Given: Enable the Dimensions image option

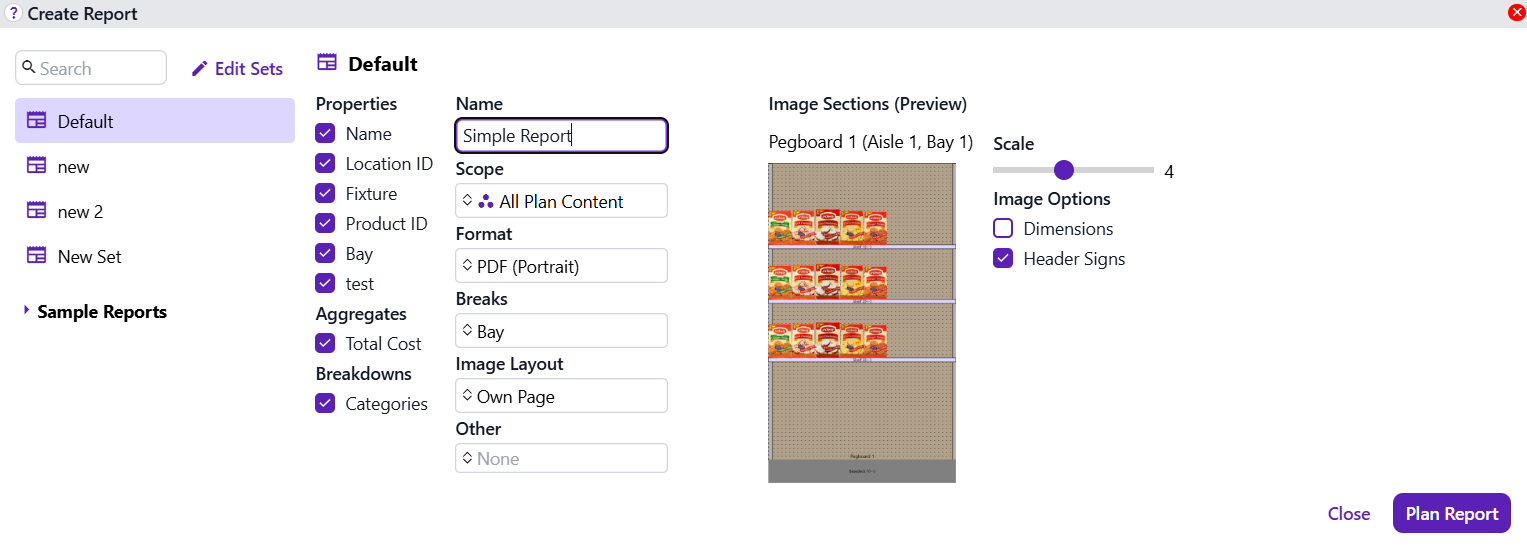Looking at the screenshot, I should (x=1003, y=229).
